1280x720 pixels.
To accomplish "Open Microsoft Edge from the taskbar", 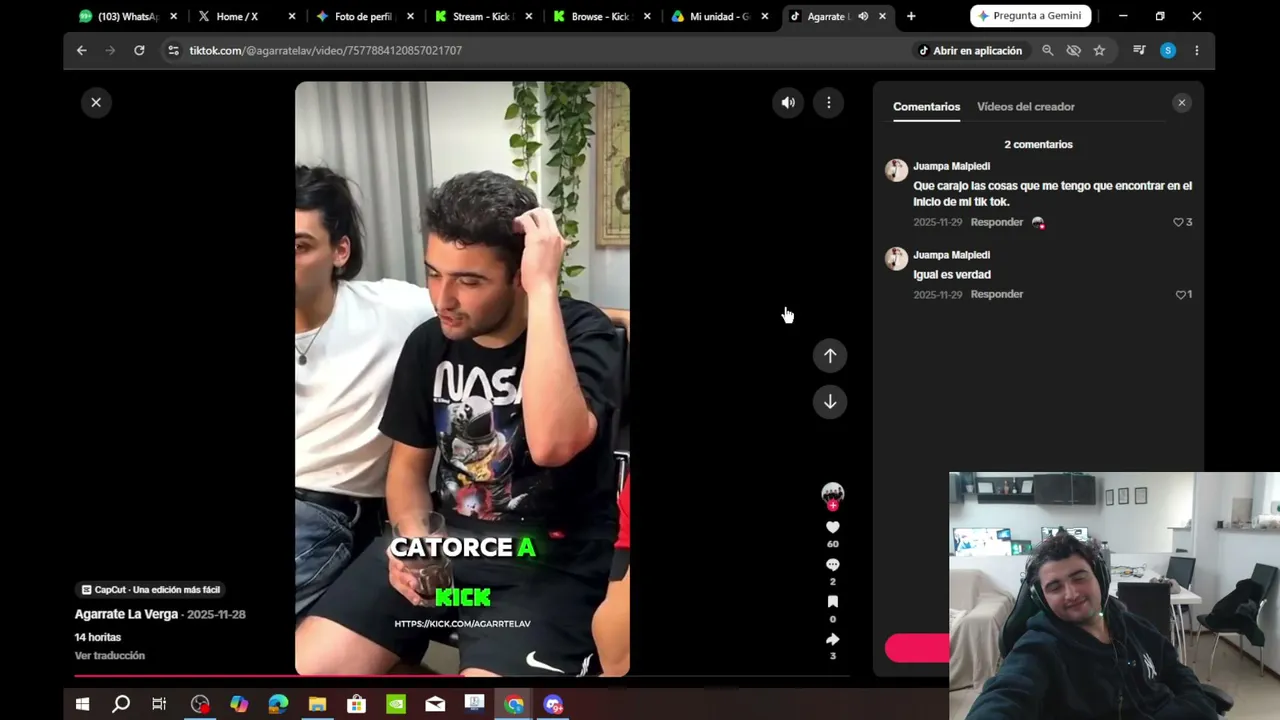I will [278, 704].
